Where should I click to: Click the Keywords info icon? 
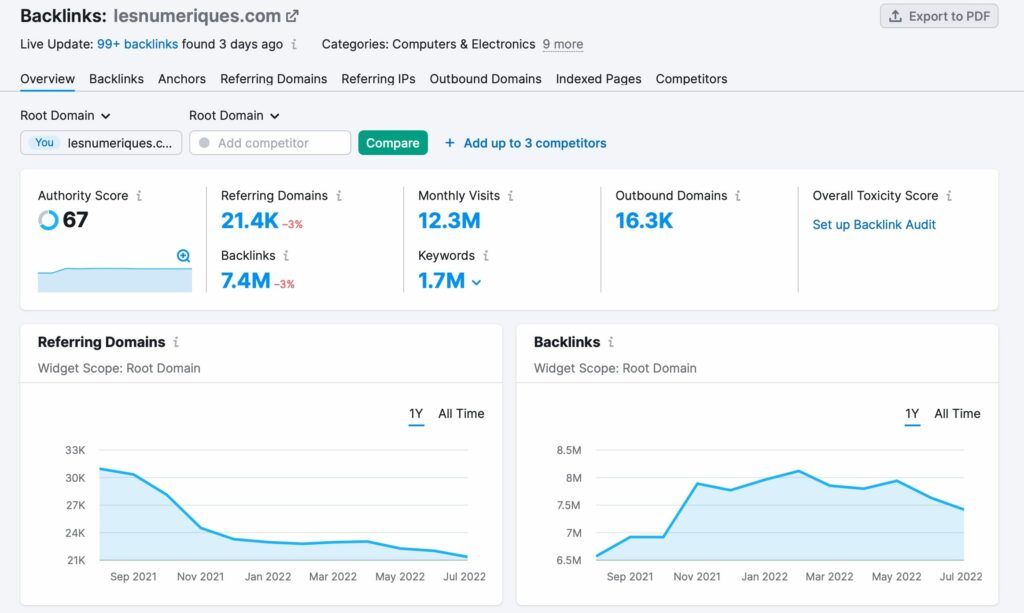pyautogui.click(x=486, y=255)
